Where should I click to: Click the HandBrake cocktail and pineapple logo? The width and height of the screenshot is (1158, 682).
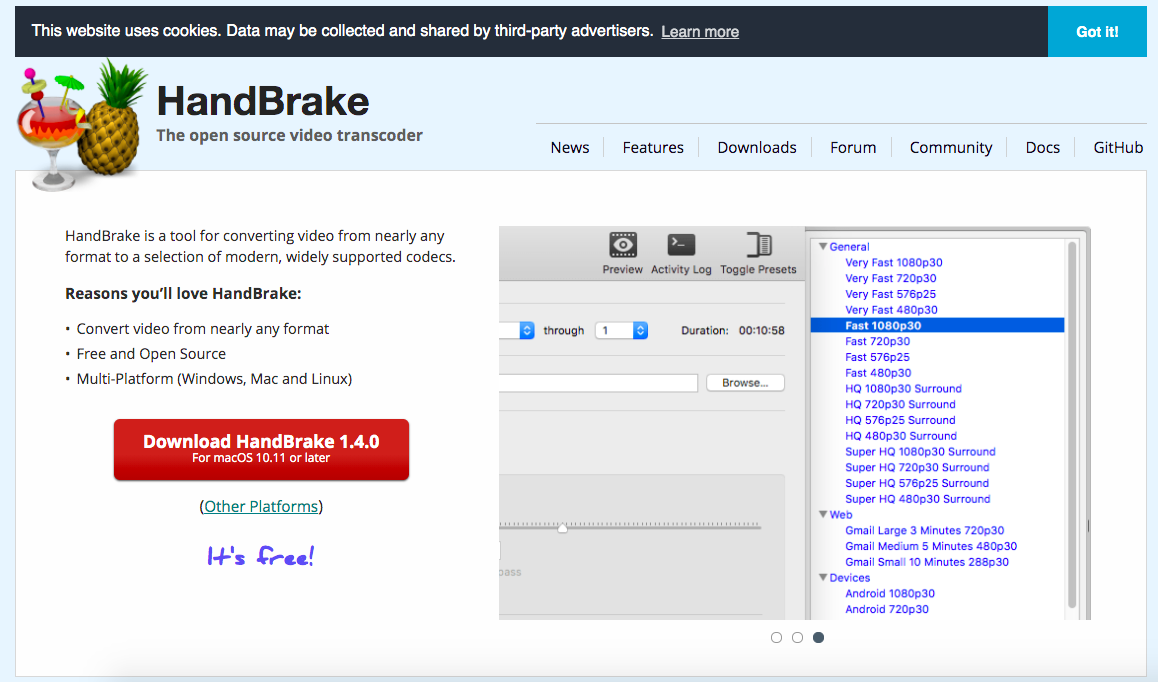coord(81,124)
